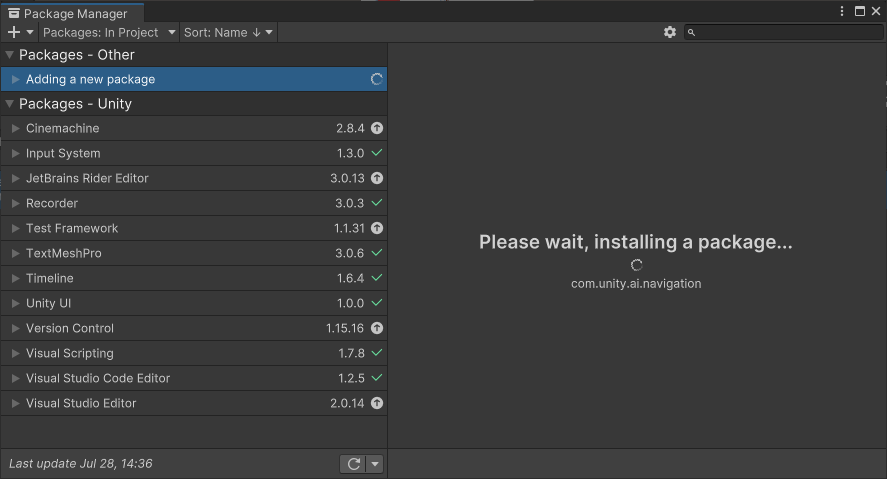Click the Test Framework update icon
887x479 pixels.
click(377, 228)
